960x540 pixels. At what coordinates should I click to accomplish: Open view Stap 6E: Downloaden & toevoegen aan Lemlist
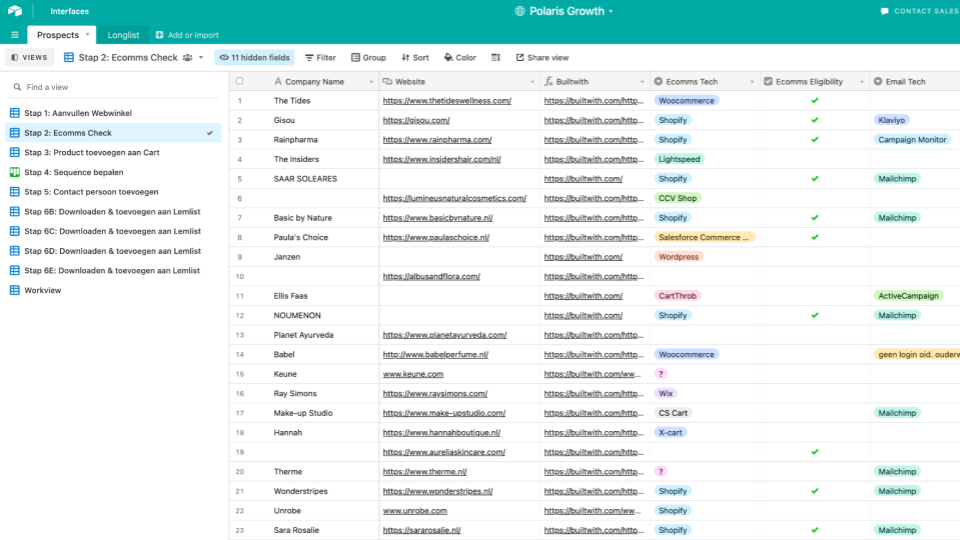[113, 271]
